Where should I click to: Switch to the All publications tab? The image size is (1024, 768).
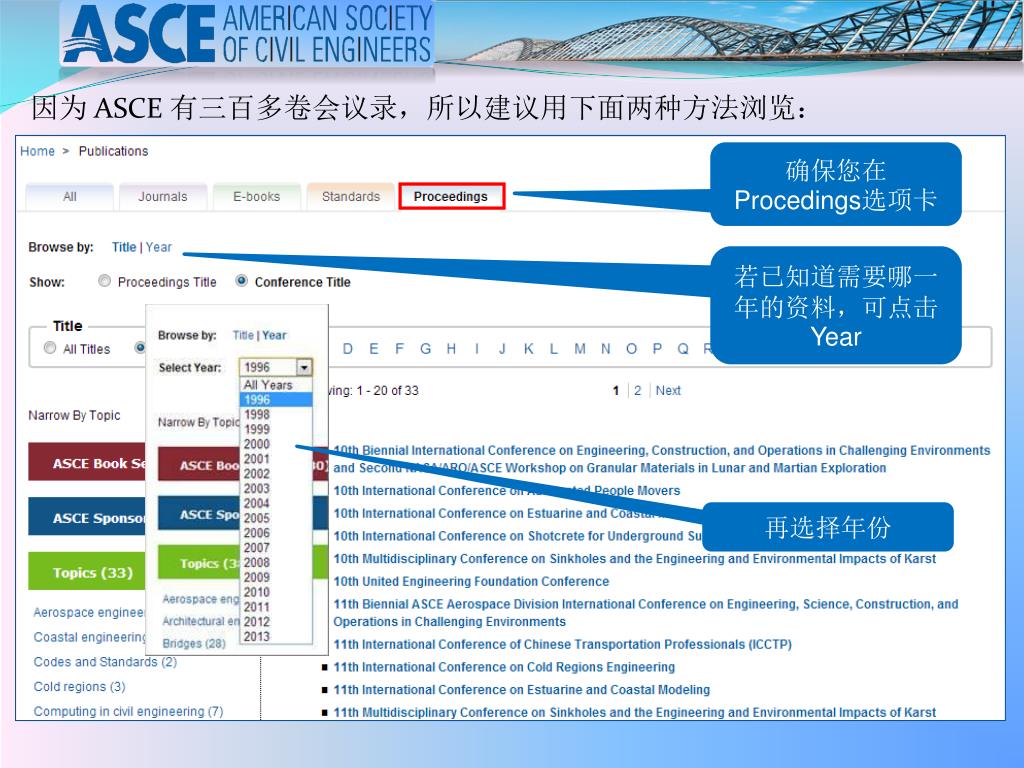click(69, 197)
